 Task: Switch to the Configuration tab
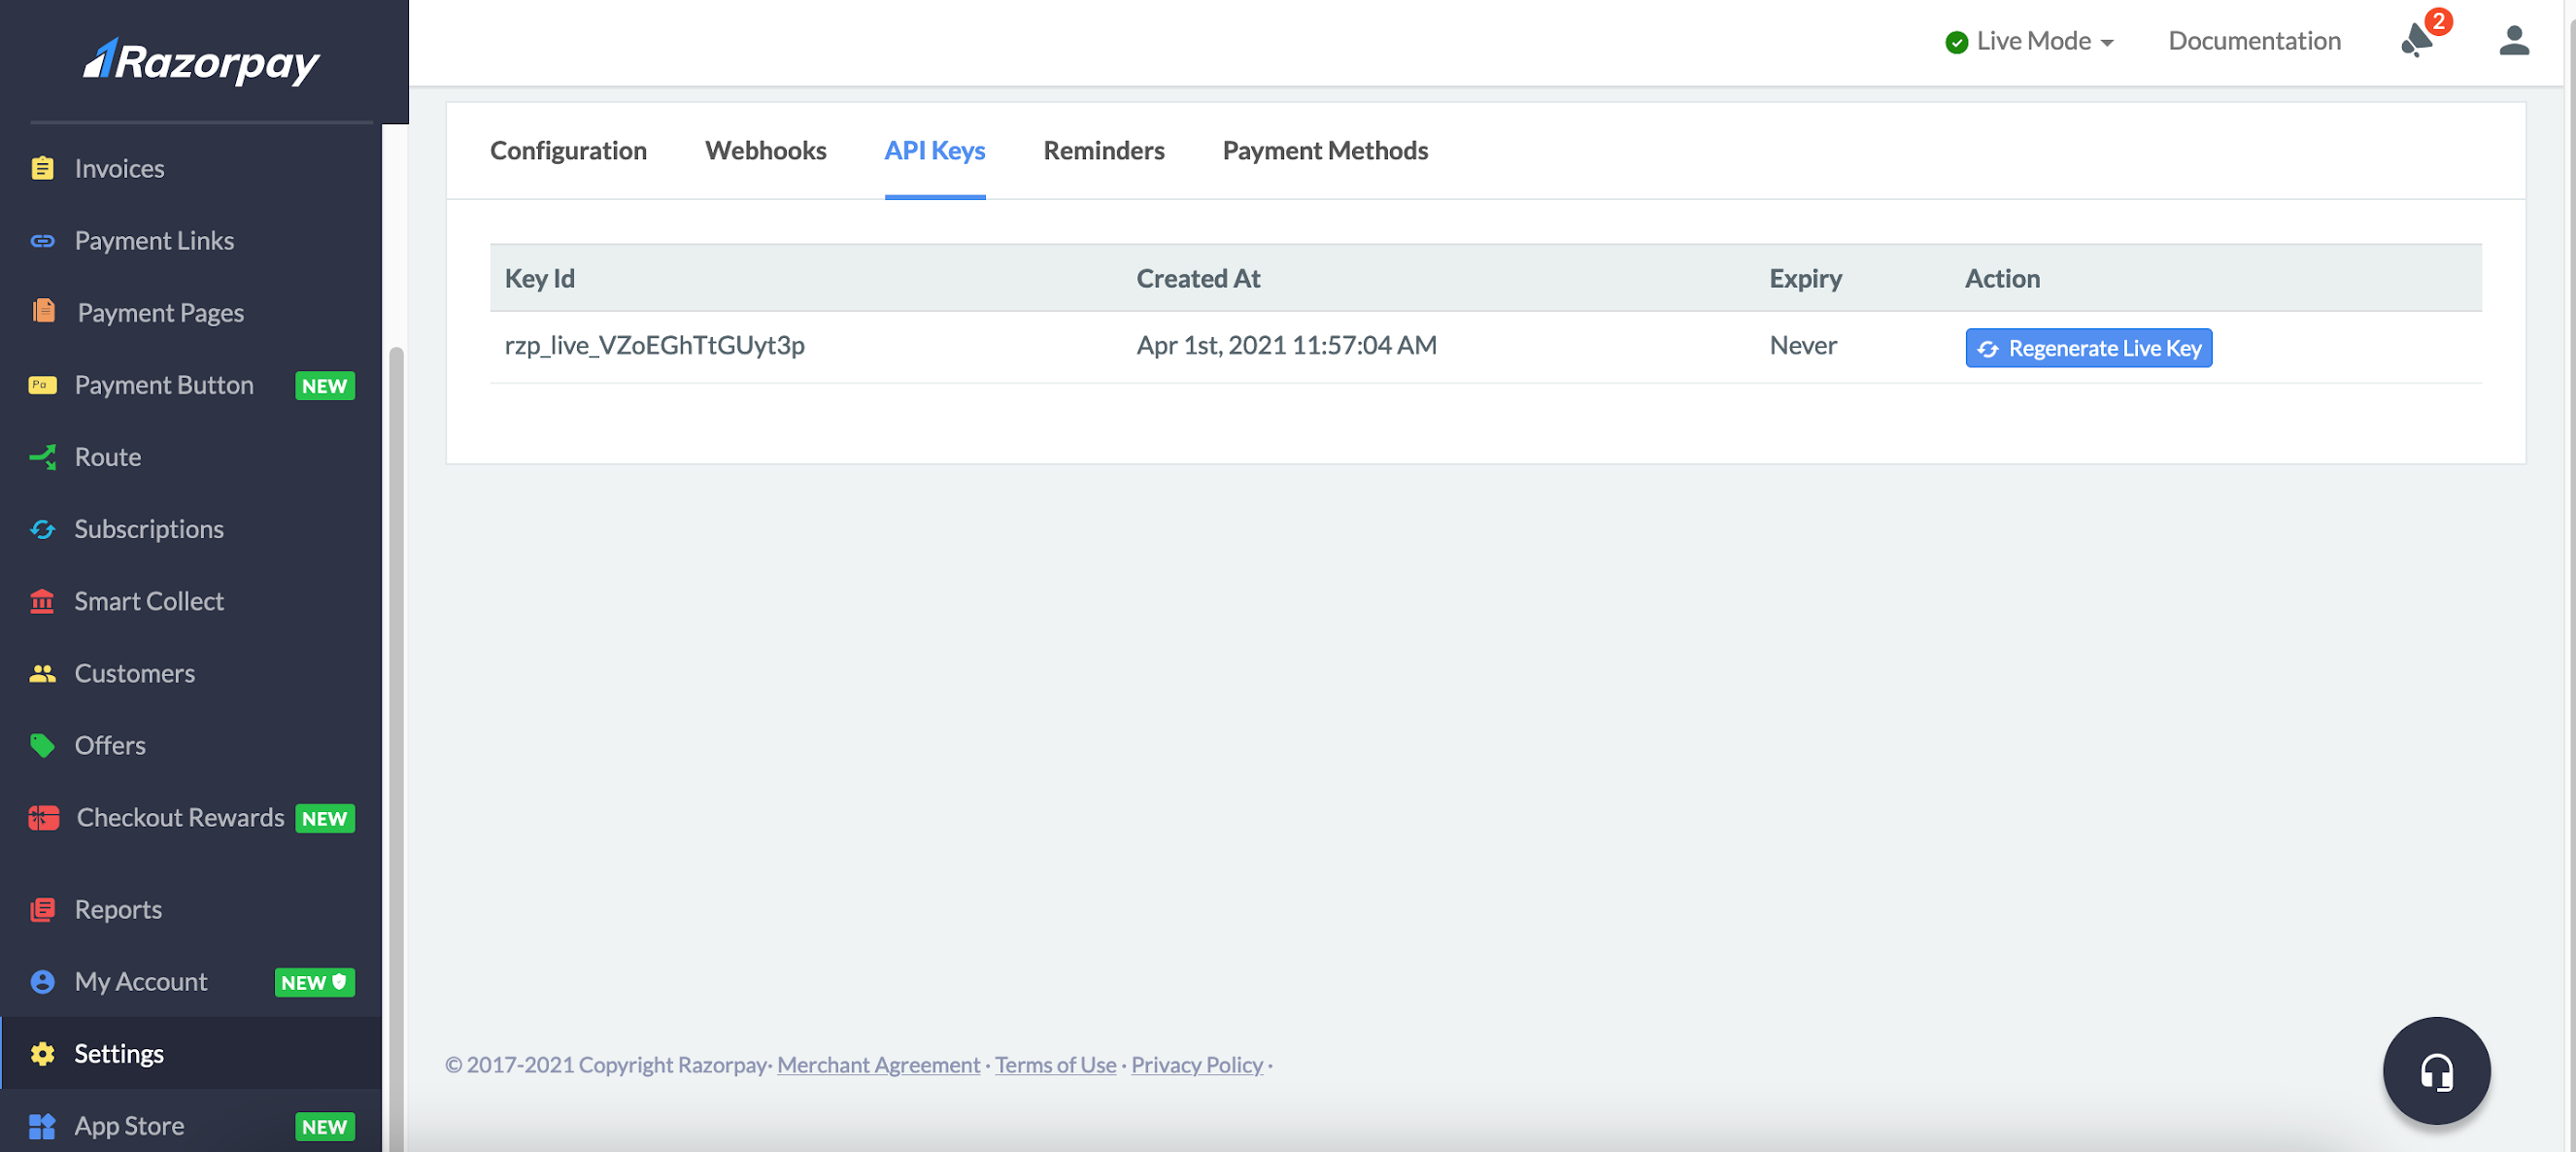[568, 150]
